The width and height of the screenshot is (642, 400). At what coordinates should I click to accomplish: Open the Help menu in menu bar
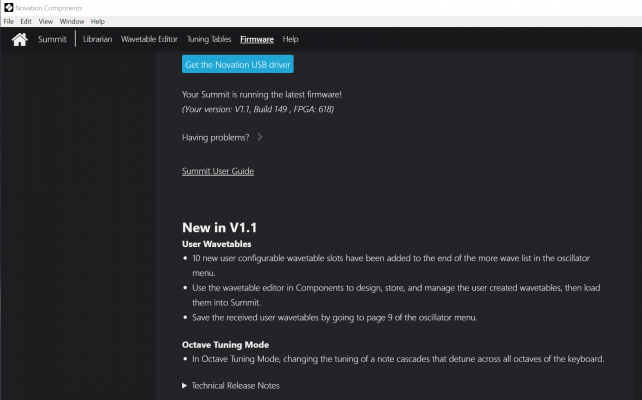click(x=98, y=21)
